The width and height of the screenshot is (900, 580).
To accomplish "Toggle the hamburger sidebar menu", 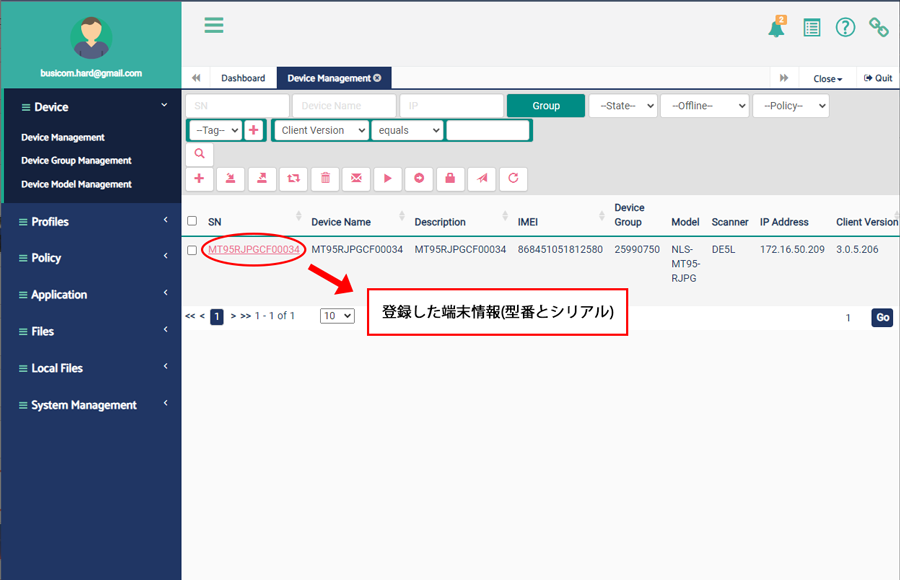I will 214,26.
